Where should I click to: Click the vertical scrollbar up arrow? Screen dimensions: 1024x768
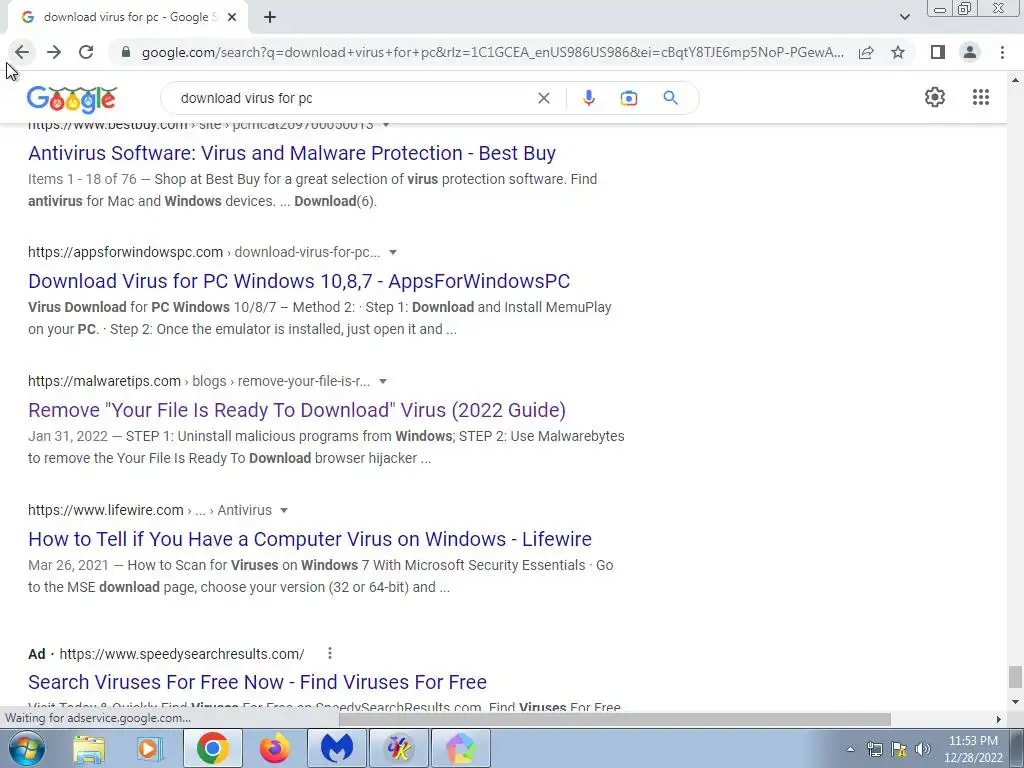1014,80
